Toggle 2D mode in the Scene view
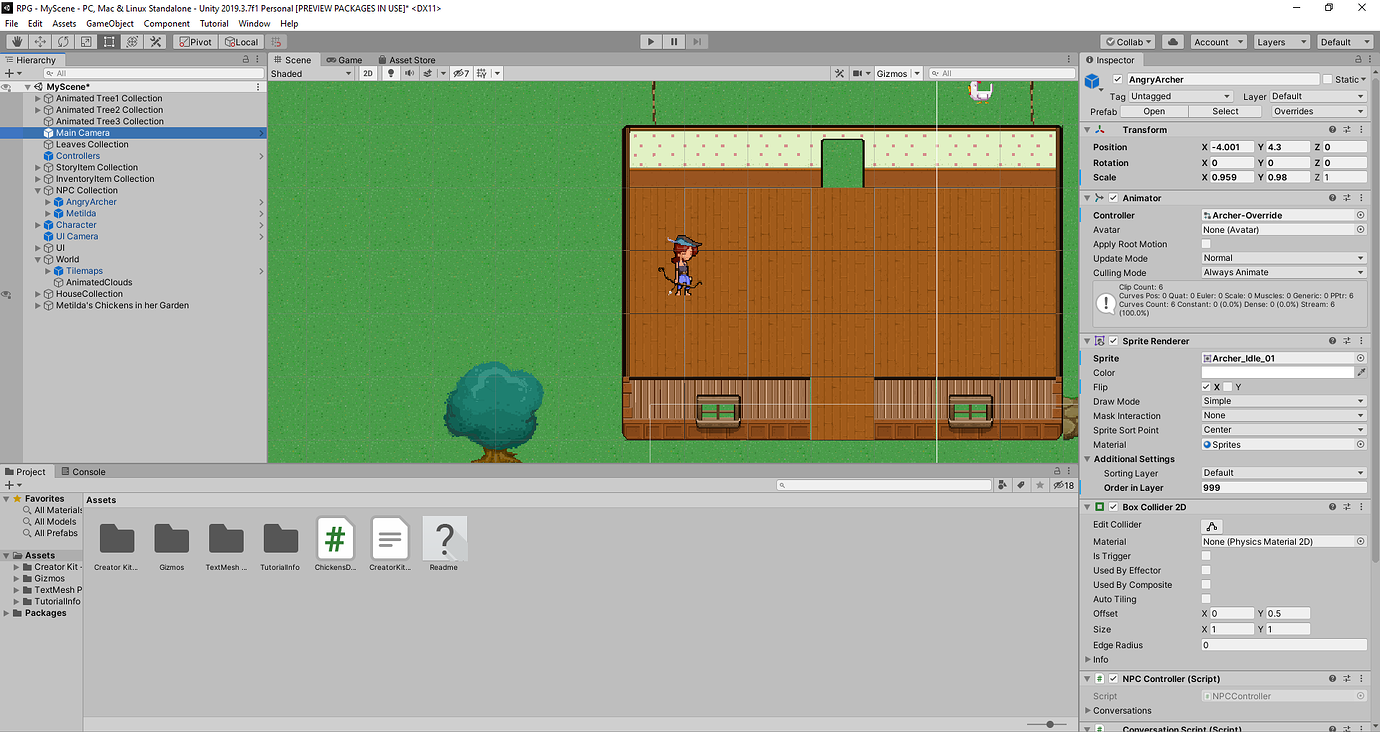1380x732 pixels. point(368,72)
